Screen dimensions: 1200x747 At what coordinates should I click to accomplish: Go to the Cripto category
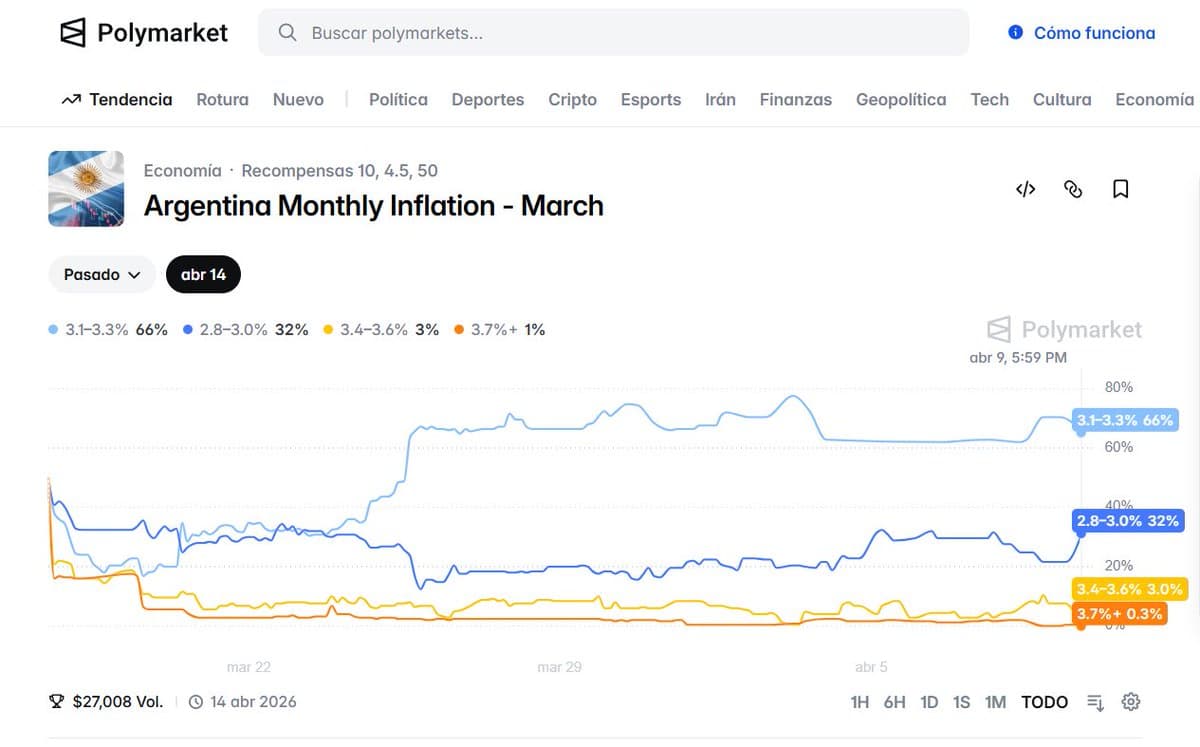572,100
